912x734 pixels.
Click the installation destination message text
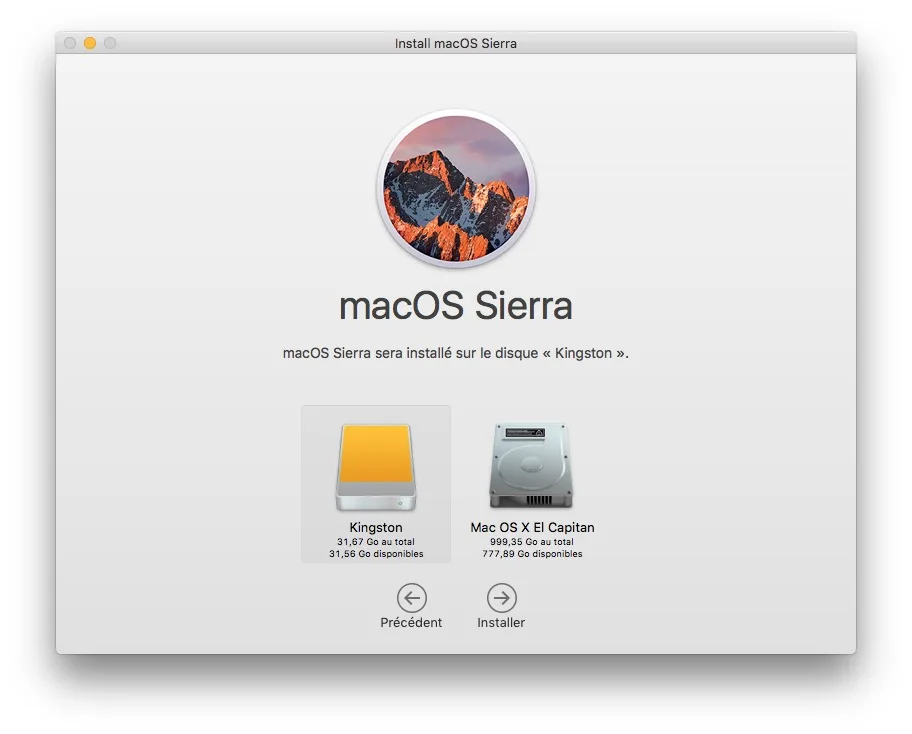point(456,352)
